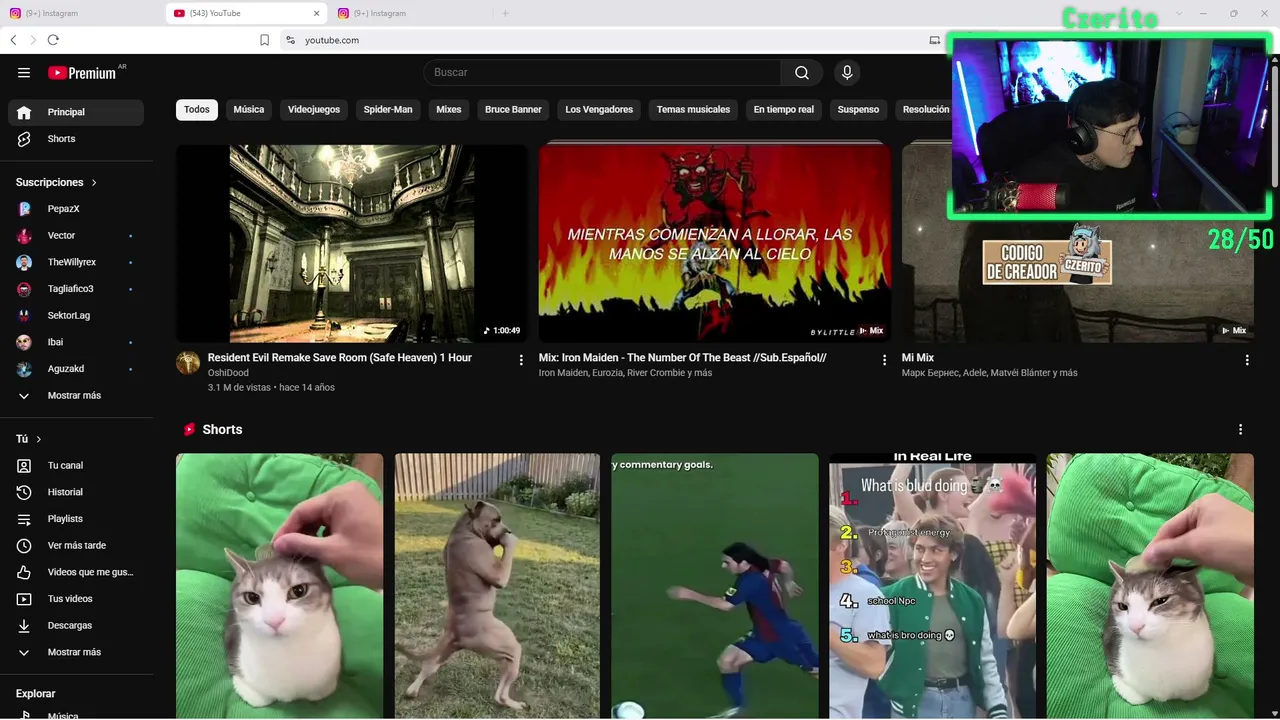The width and height of the screenshot is (1280, 720).
Task: Filter feed by Música chip
Action: [249, 110]
